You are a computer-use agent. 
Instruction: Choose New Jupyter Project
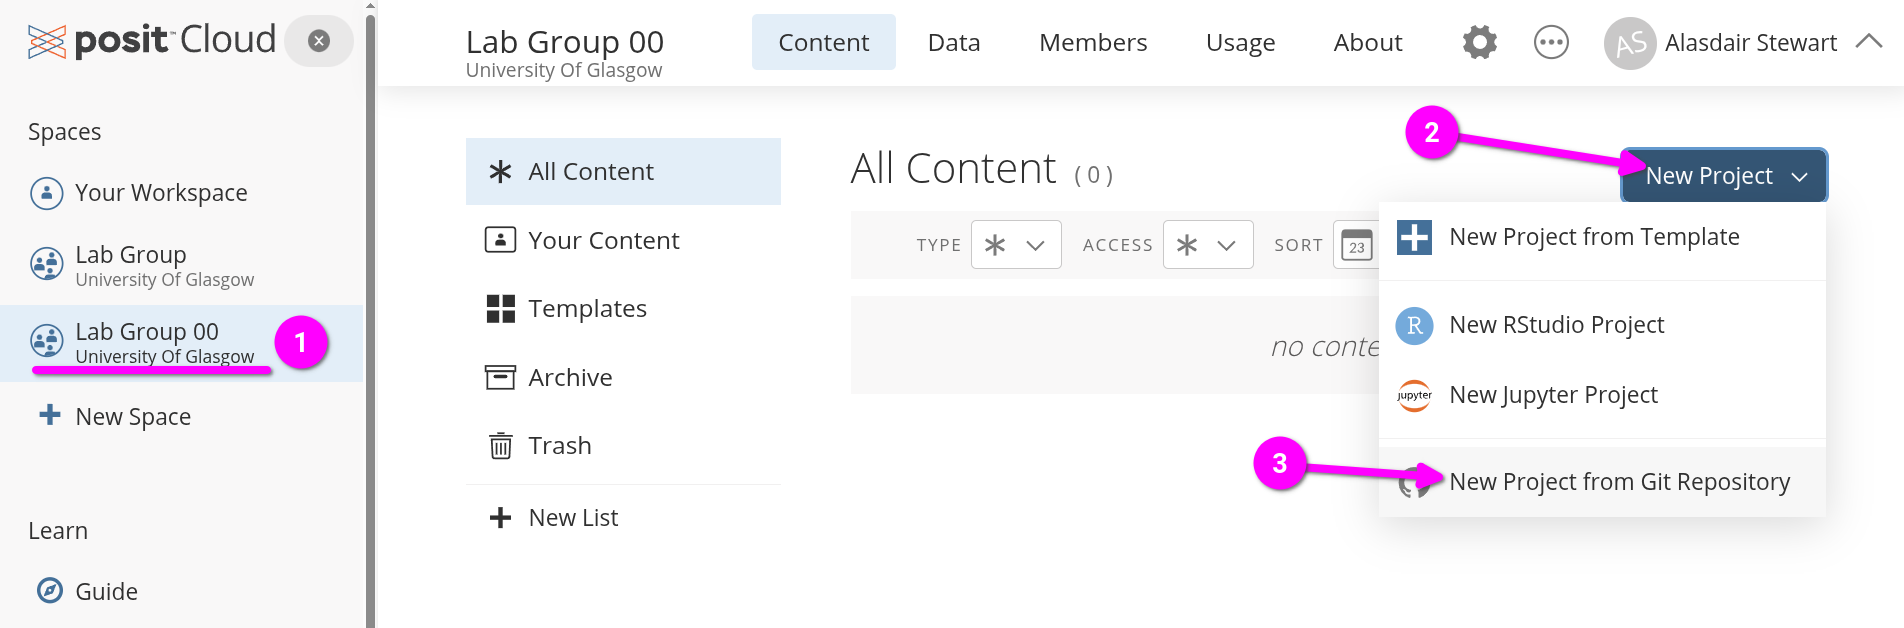pos(1553,395)
